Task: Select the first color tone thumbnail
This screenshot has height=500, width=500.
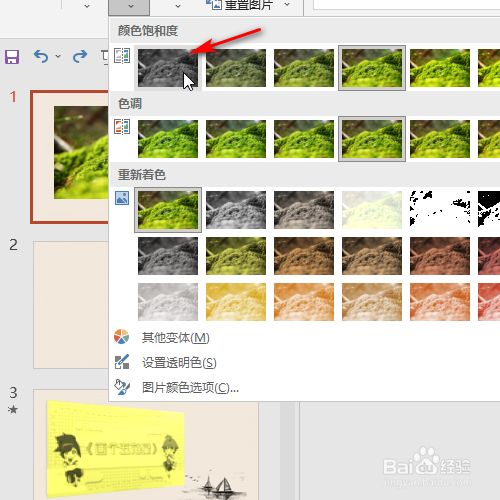Action: tap(168, 139)
